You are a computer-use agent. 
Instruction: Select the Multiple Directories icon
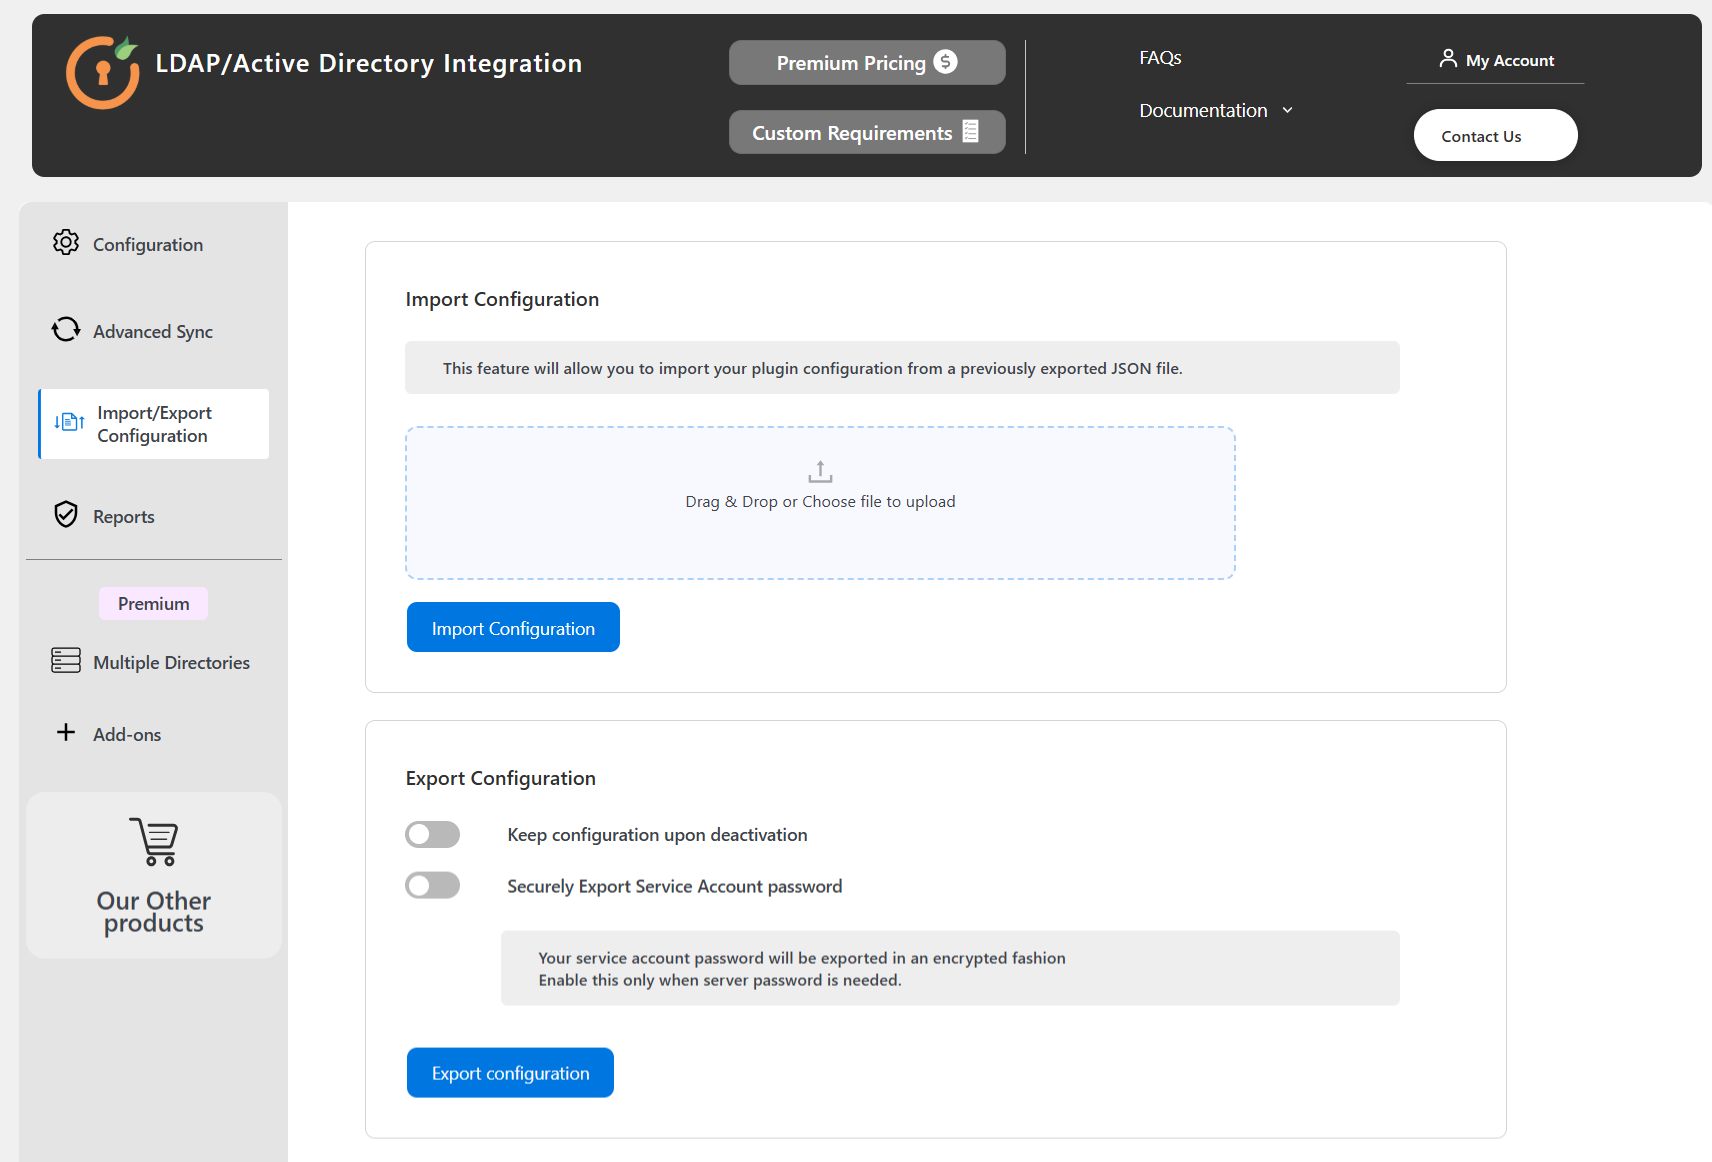[65, 661]
